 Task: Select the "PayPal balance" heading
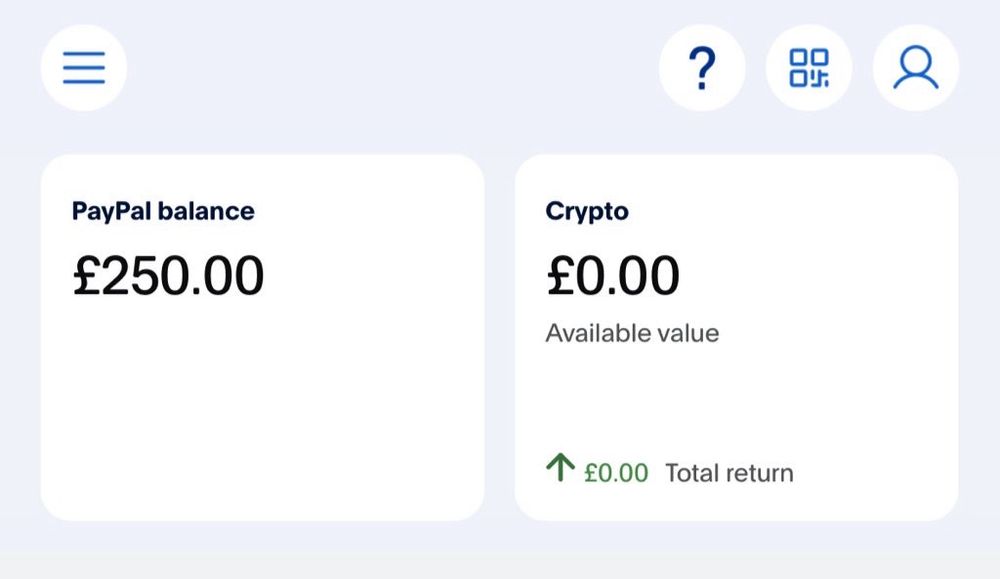(163, 211)
